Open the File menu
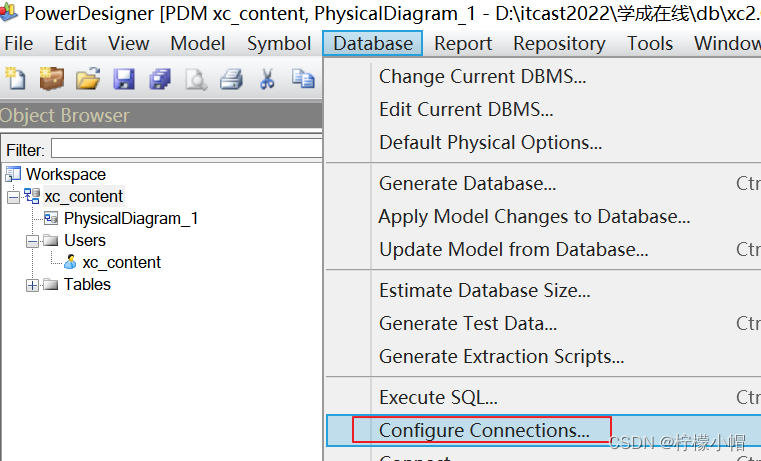Viewport: 761px width, 461px height. coord(18,44)
